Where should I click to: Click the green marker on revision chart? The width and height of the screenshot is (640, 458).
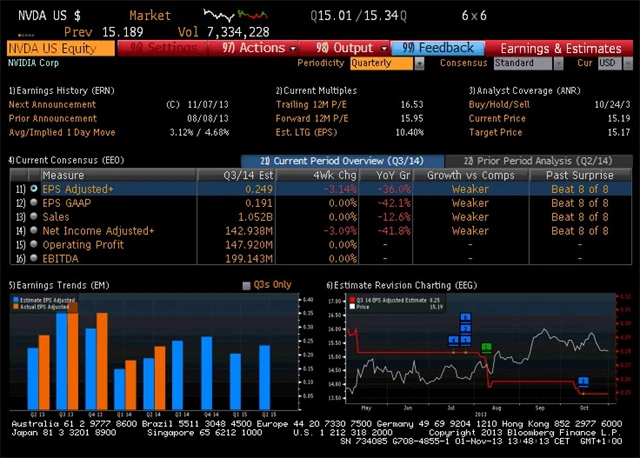click(x=486, y=346)
